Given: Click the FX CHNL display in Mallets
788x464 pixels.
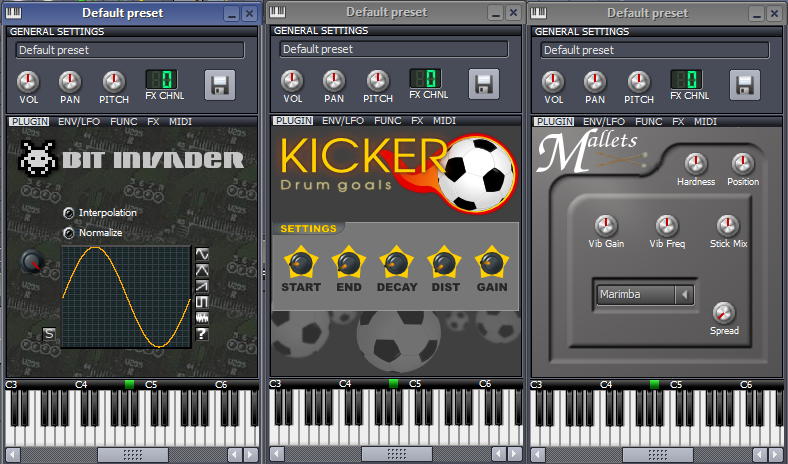Looking at the screenshot, I should click(686, 80).
